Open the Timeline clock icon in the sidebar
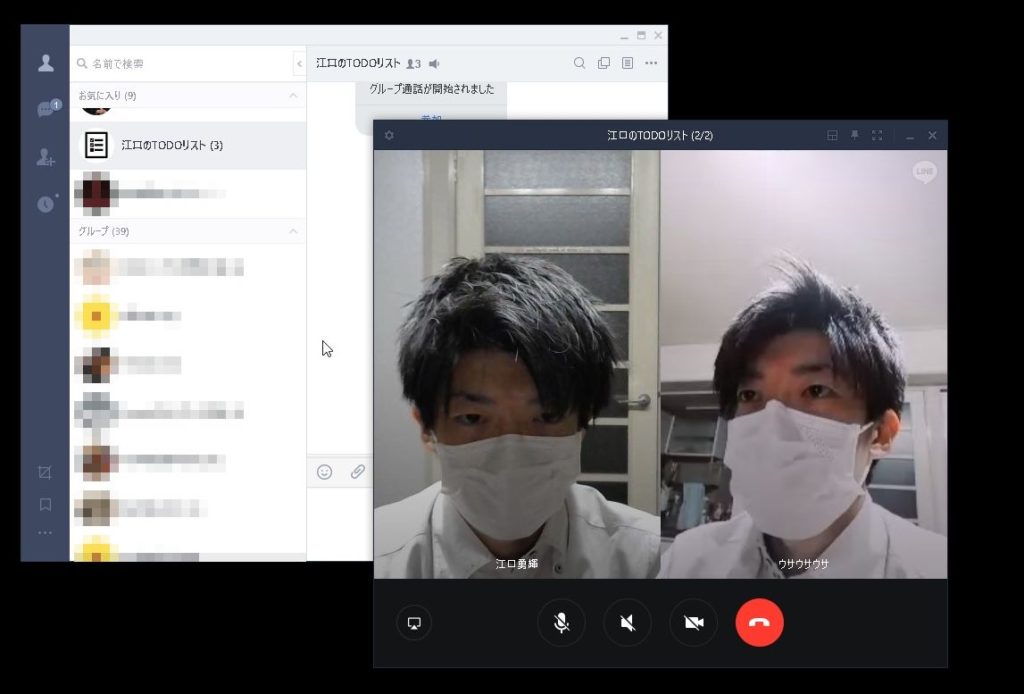Image resolution: width=1024 pixels, height=694 pixels. [x=46, y=204]
